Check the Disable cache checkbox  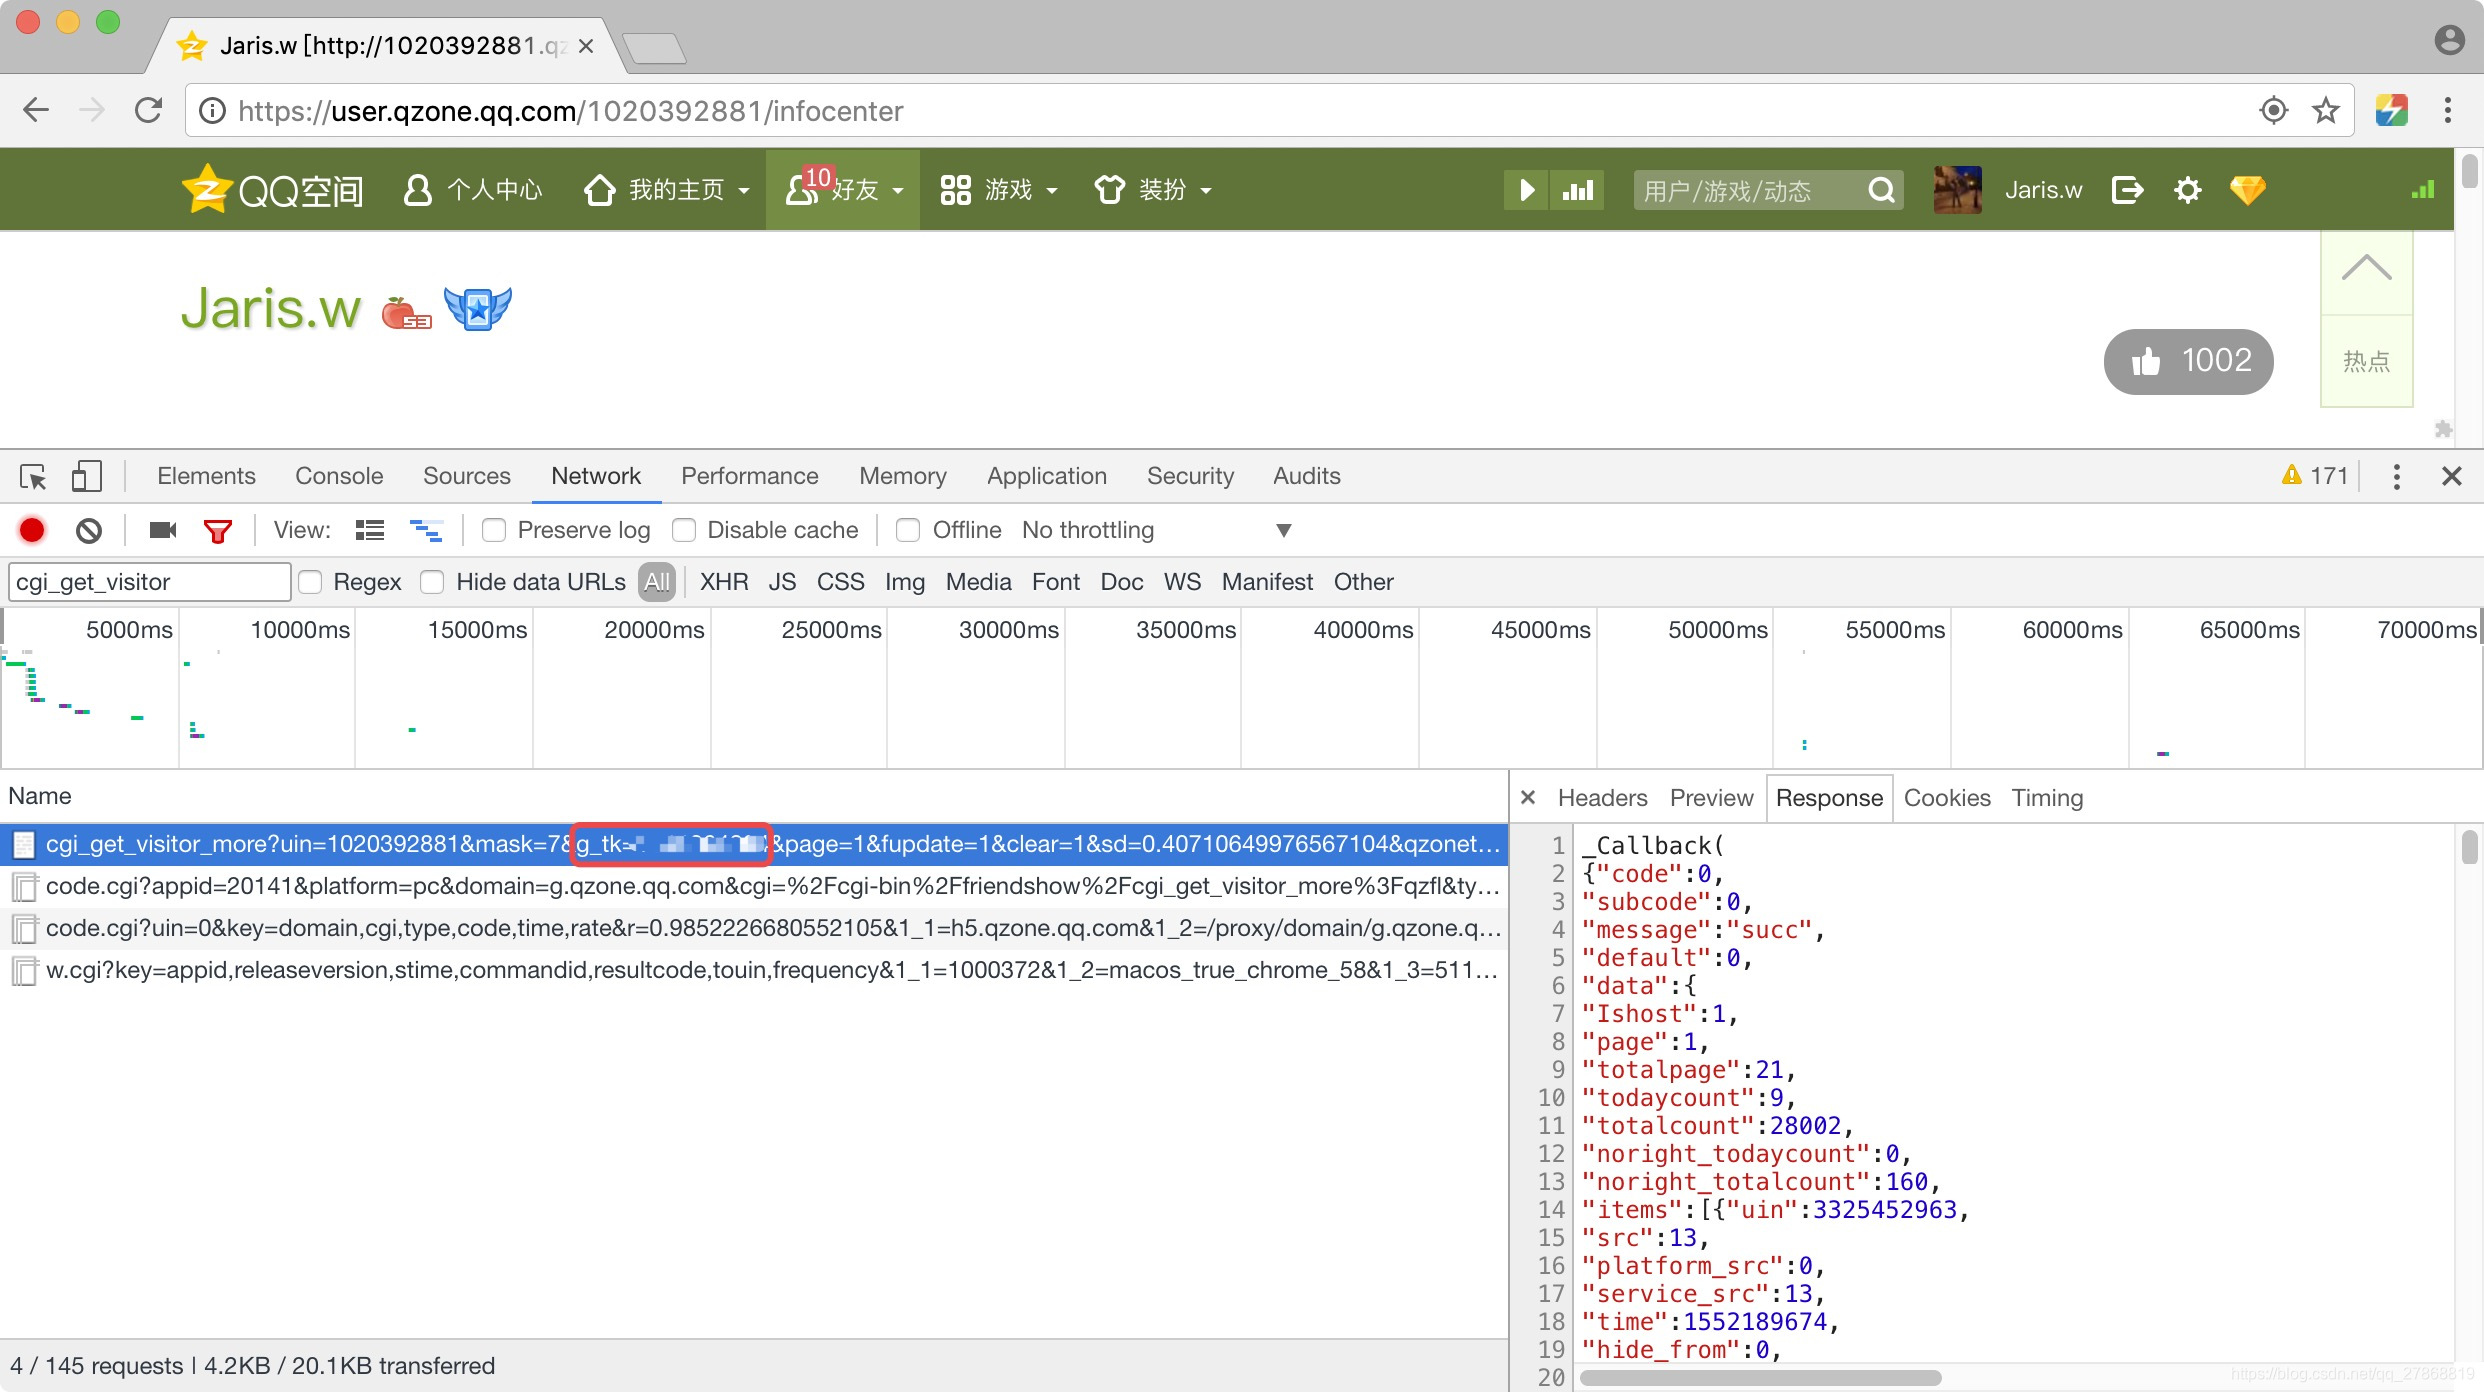(684, 530)
